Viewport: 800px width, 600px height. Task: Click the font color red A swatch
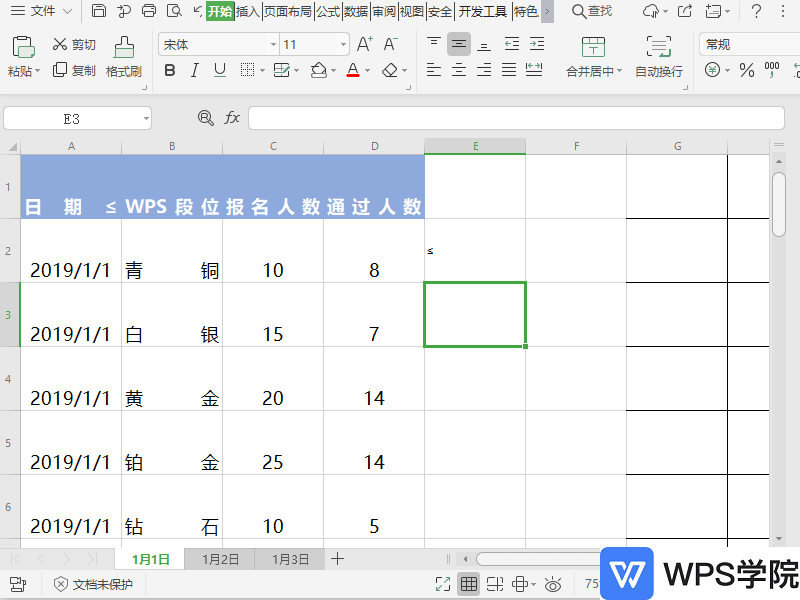(352, 70)
